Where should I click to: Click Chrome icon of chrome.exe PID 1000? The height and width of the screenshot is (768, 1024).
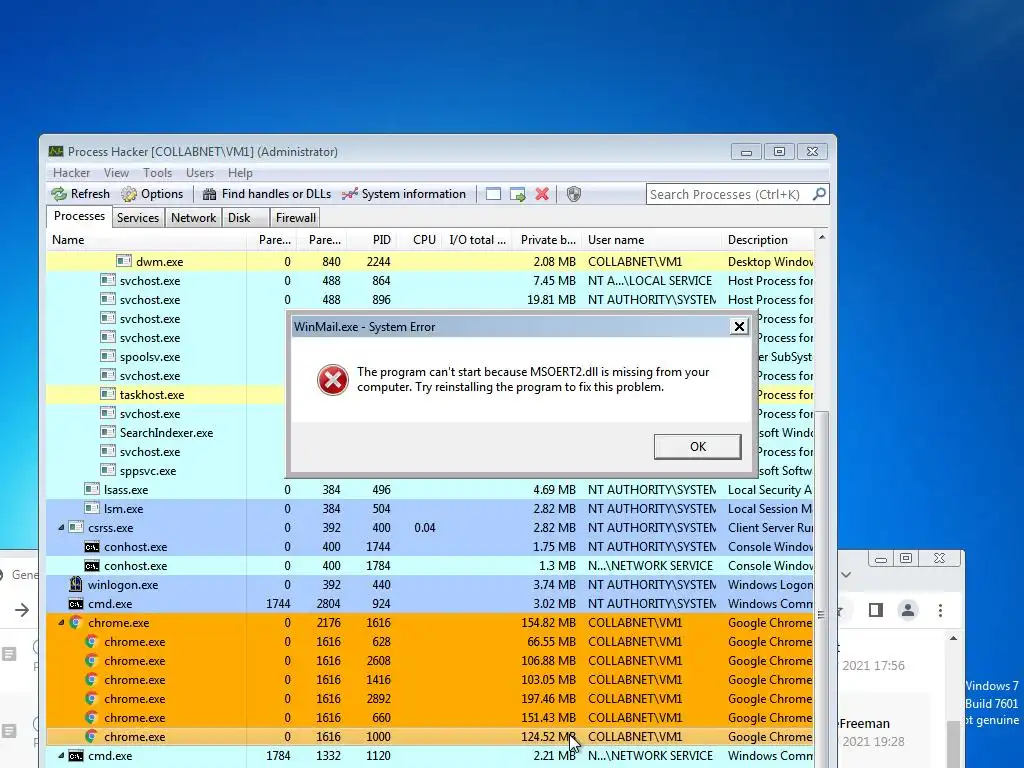click(x=92, y=737)
